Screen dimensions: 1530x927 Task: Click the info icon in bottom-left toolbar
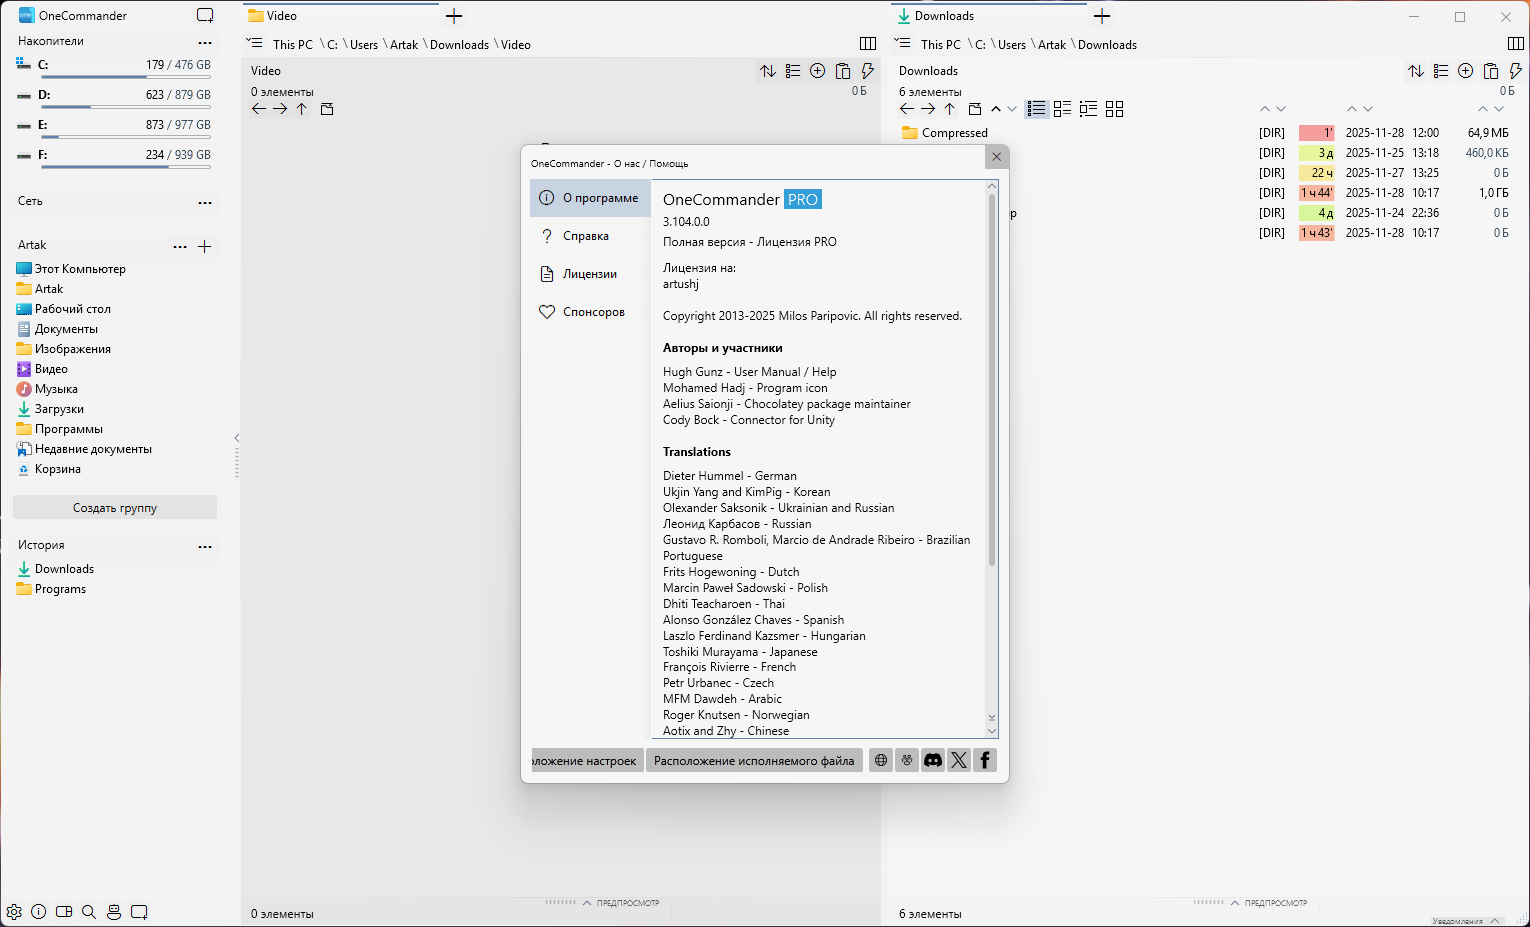click(39, 912)
